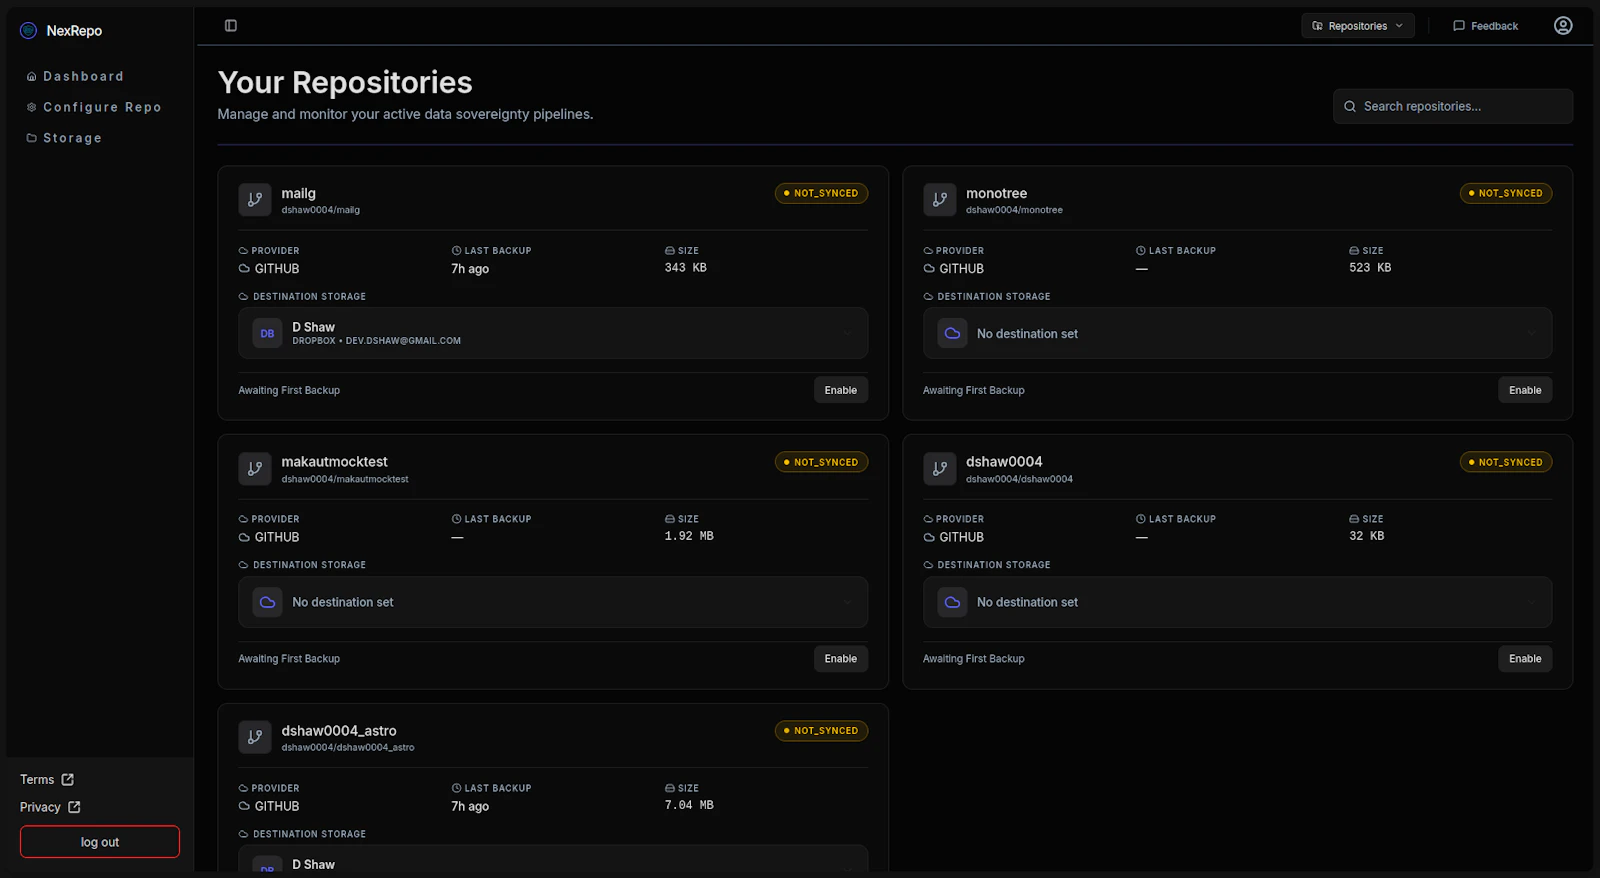Open the Storage sidebar item
Screen dimensions: 1600x878
[x=65, y=138]
